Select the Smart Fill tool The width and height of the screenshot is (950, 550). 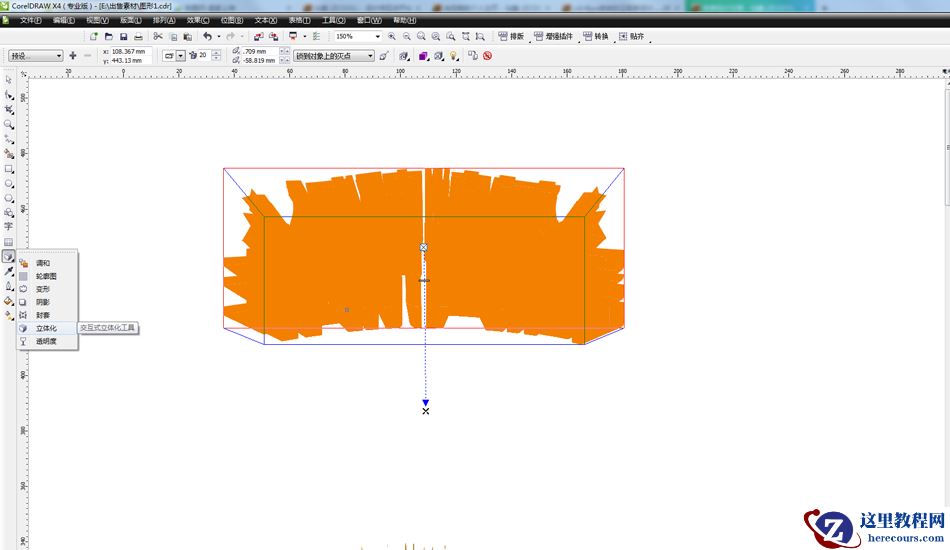pyautogui.click(x=8, y=154)
